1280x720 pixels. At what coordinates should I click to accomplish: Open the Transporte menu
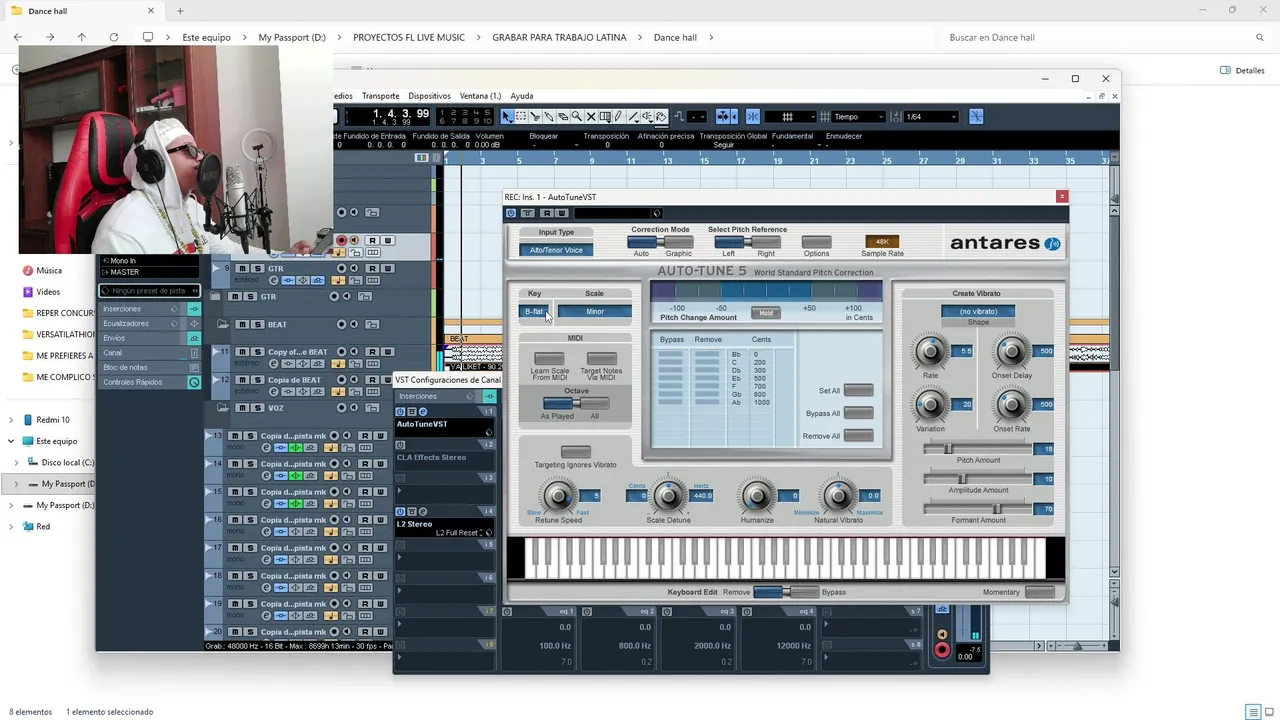click(380, 96)
